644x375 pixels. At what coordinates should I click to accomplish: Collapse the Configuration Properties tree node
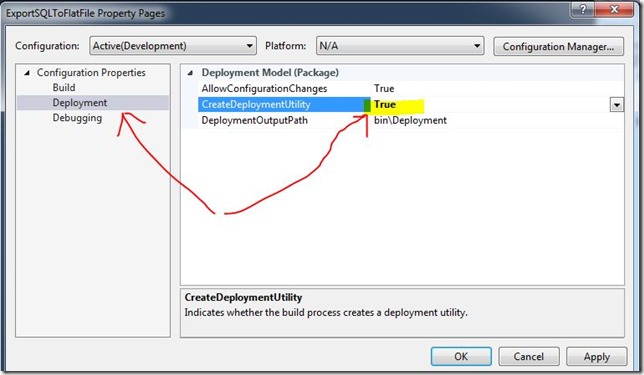pyautogui.click(x=27, y=73)
